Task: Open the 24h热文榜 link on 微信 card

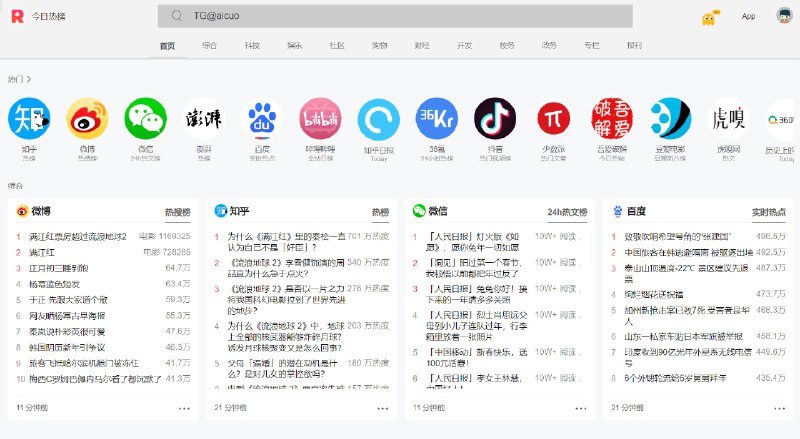Action: point(567,212)
